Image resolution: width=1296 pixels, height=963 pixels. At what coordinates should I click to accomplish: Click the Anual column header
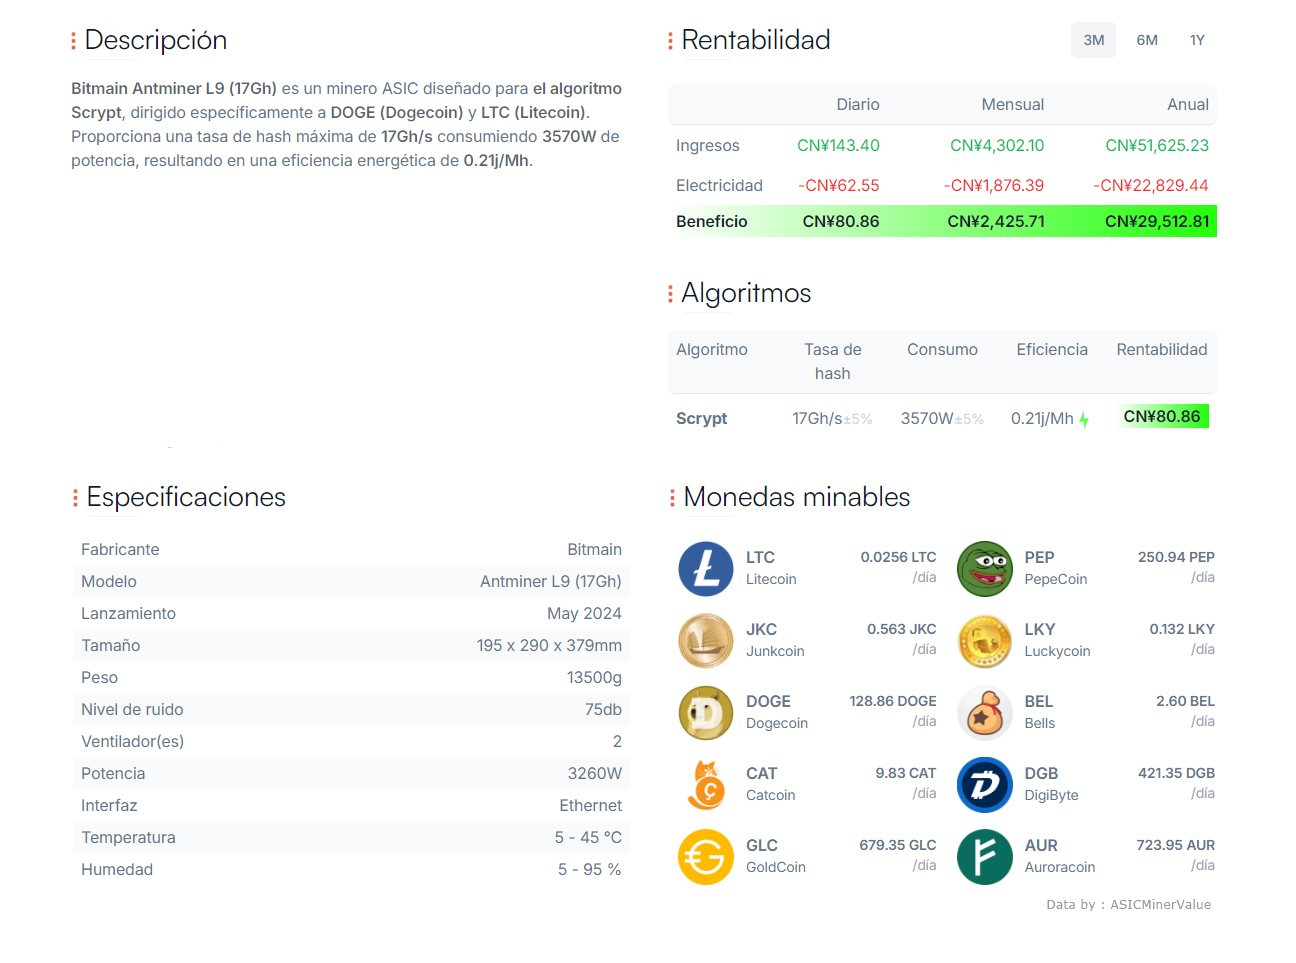[1188, 104]
